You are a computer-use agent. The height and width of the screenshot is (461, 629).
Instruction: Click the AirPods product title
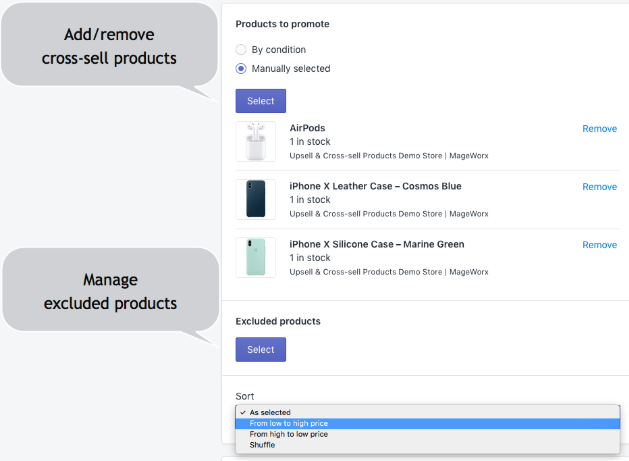[307, 128]
